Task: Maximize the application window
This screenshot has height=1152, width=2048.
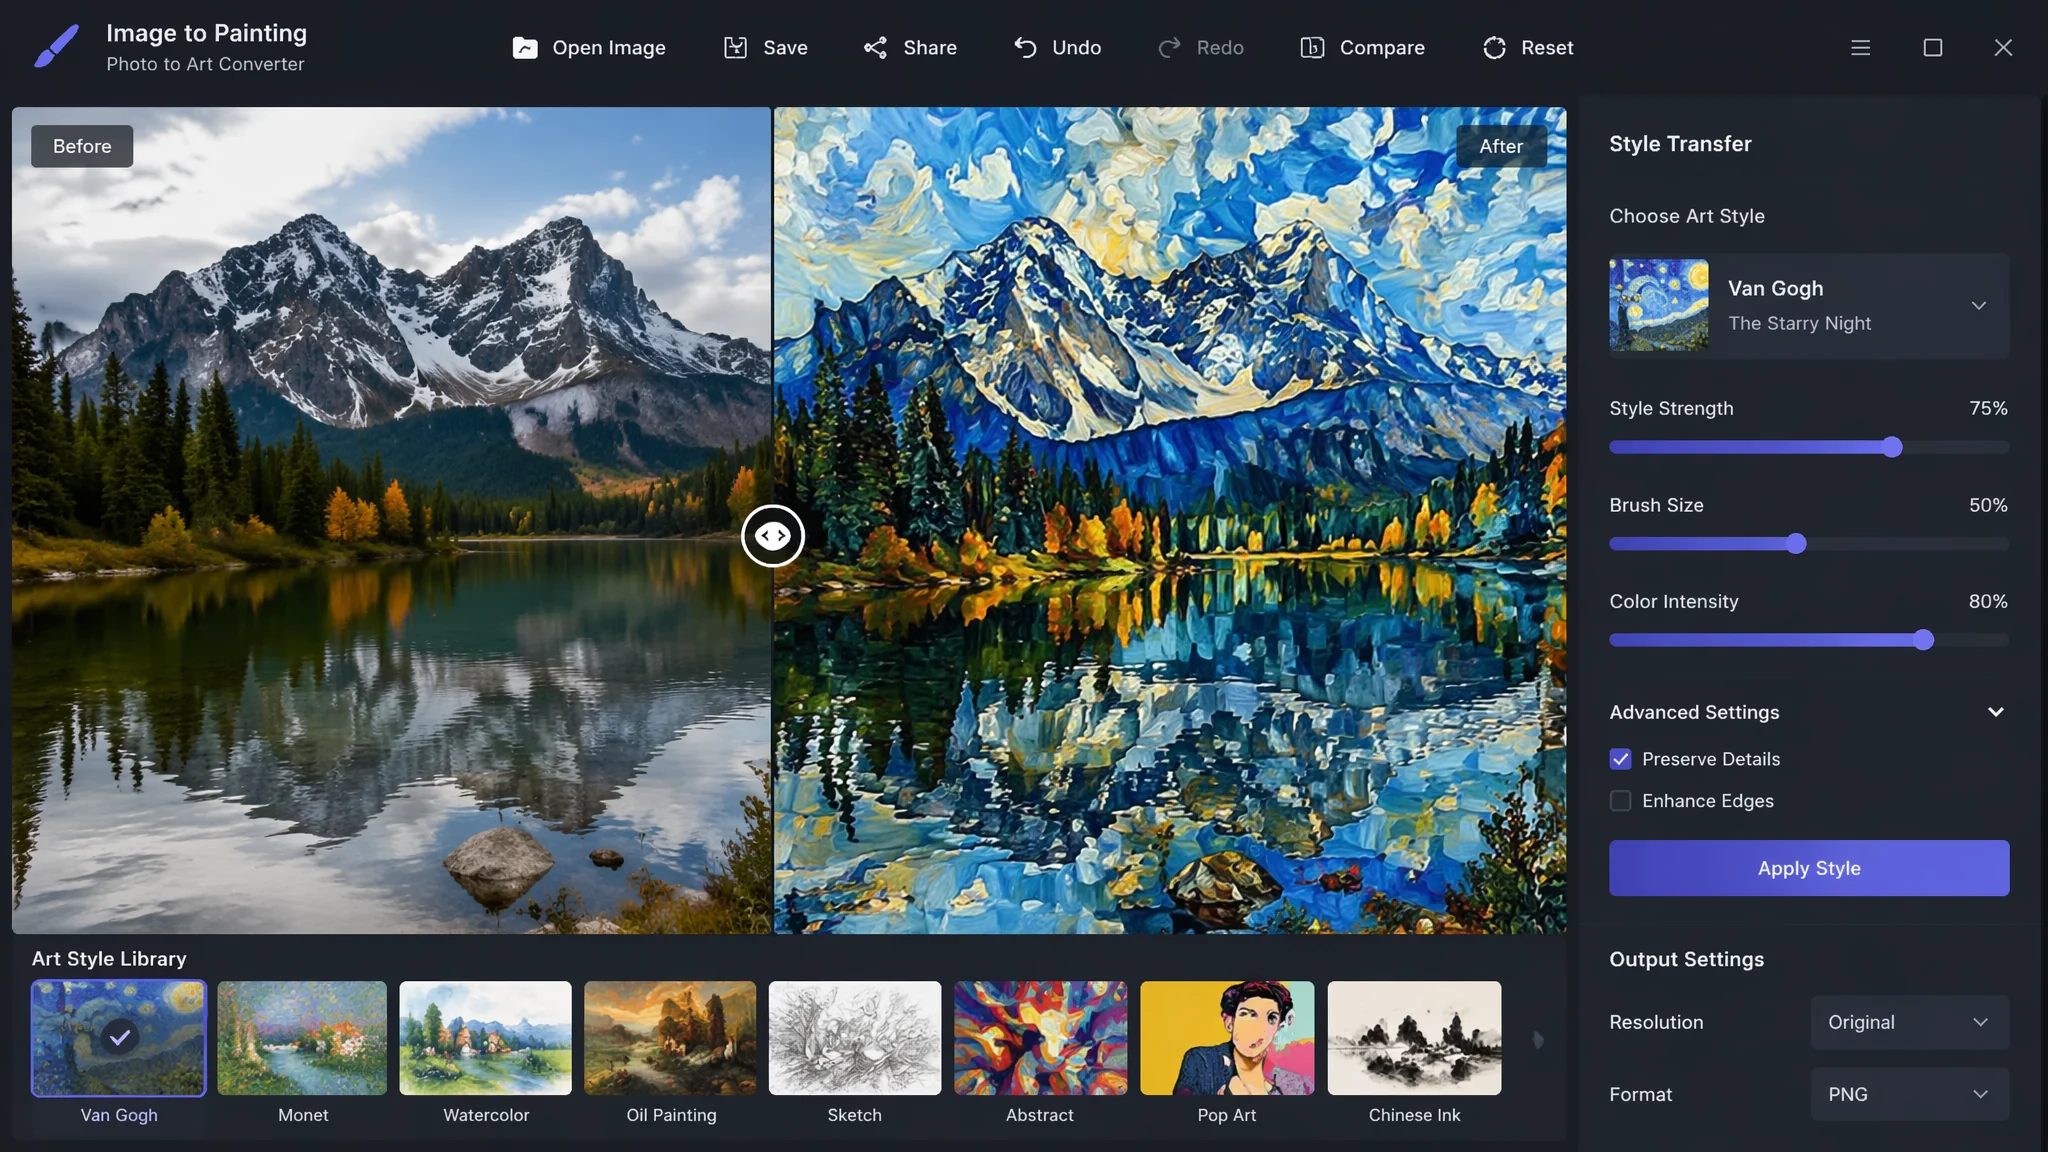Action: pyautogui.click(x=1933, y=48)
